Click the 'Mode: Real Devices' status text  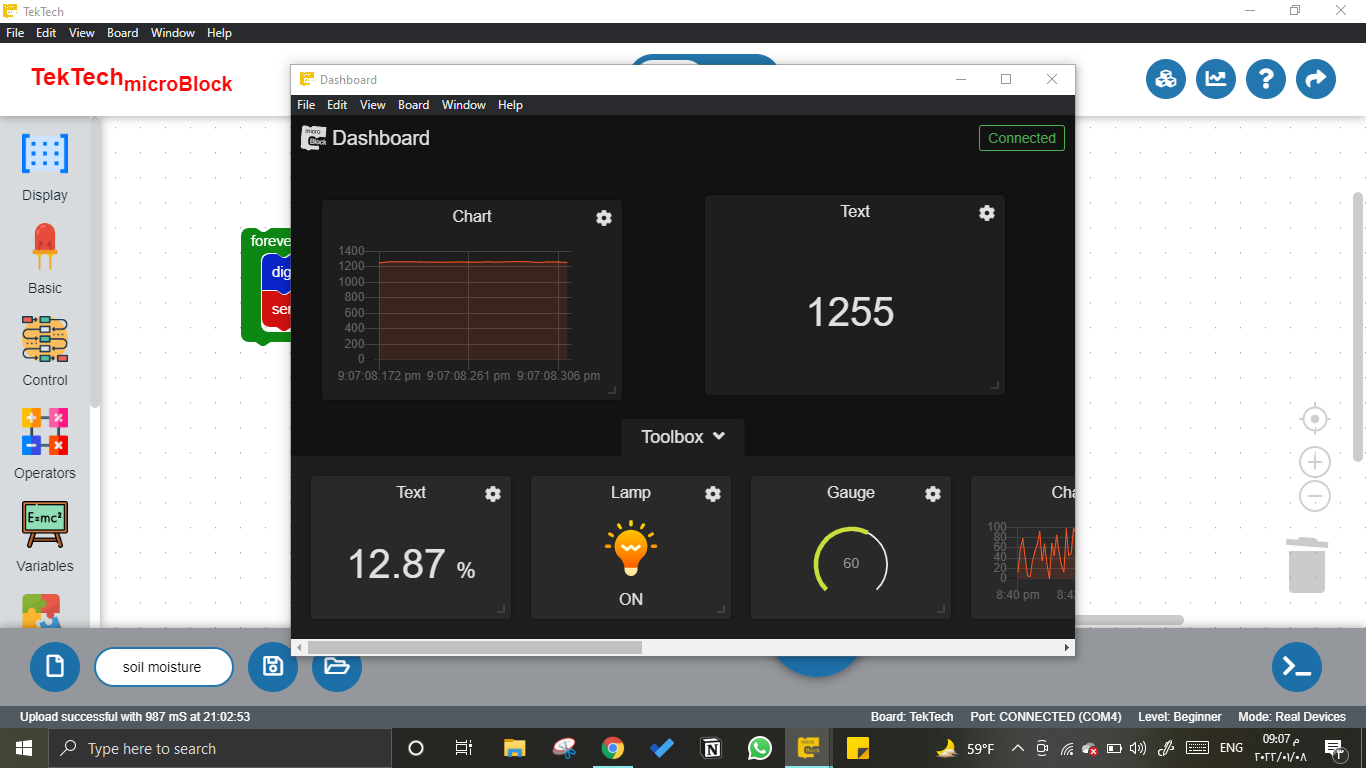pyautogui.click(x=1292, y=717)
